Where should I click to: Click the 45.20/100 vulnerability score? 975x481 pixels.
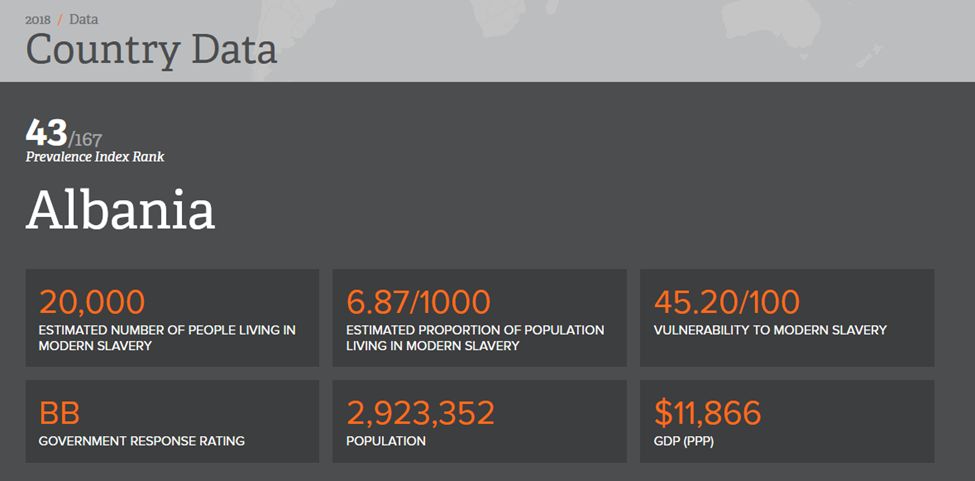pyautogui.click(x=727, y=301)
